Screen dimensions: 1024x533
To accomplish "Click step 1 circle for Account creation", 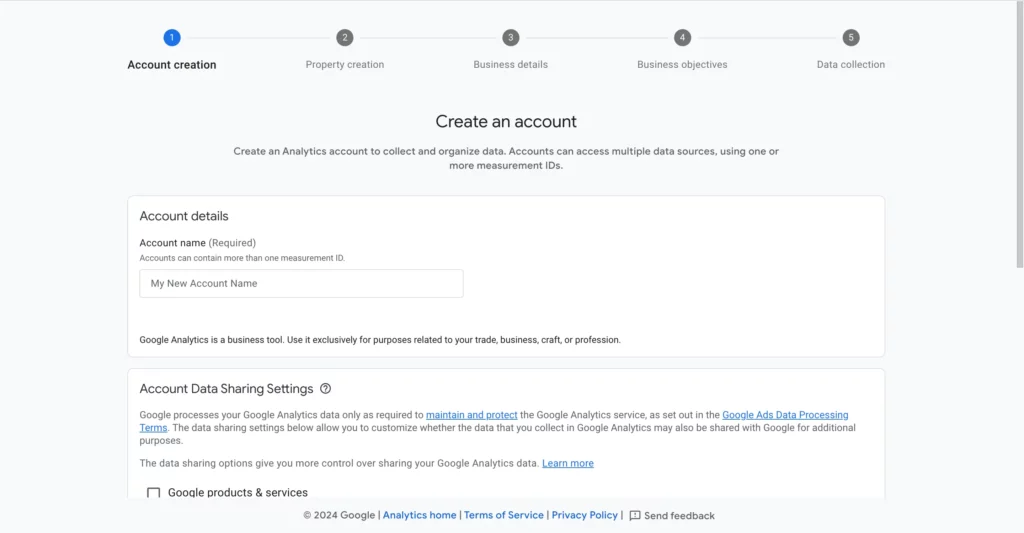I will tap(172, 38).
